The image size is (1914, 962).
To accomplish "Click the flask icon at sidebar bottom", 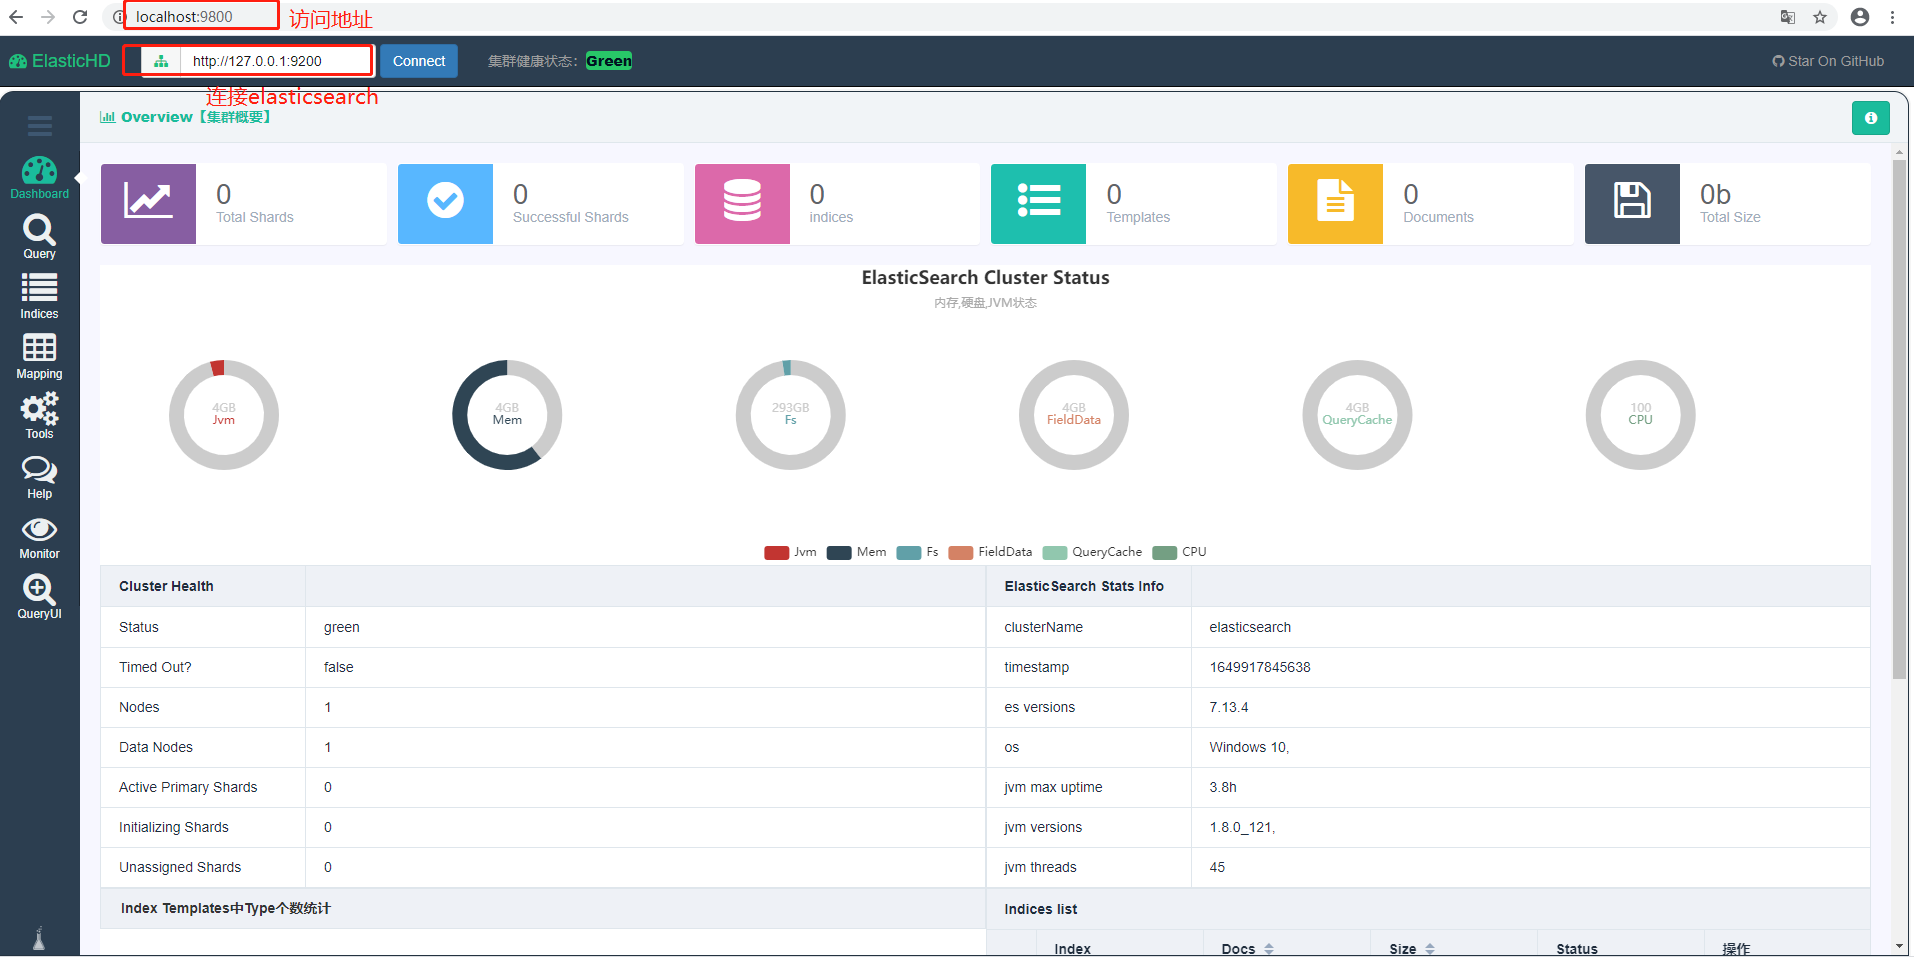I will [x=39, y=938].
